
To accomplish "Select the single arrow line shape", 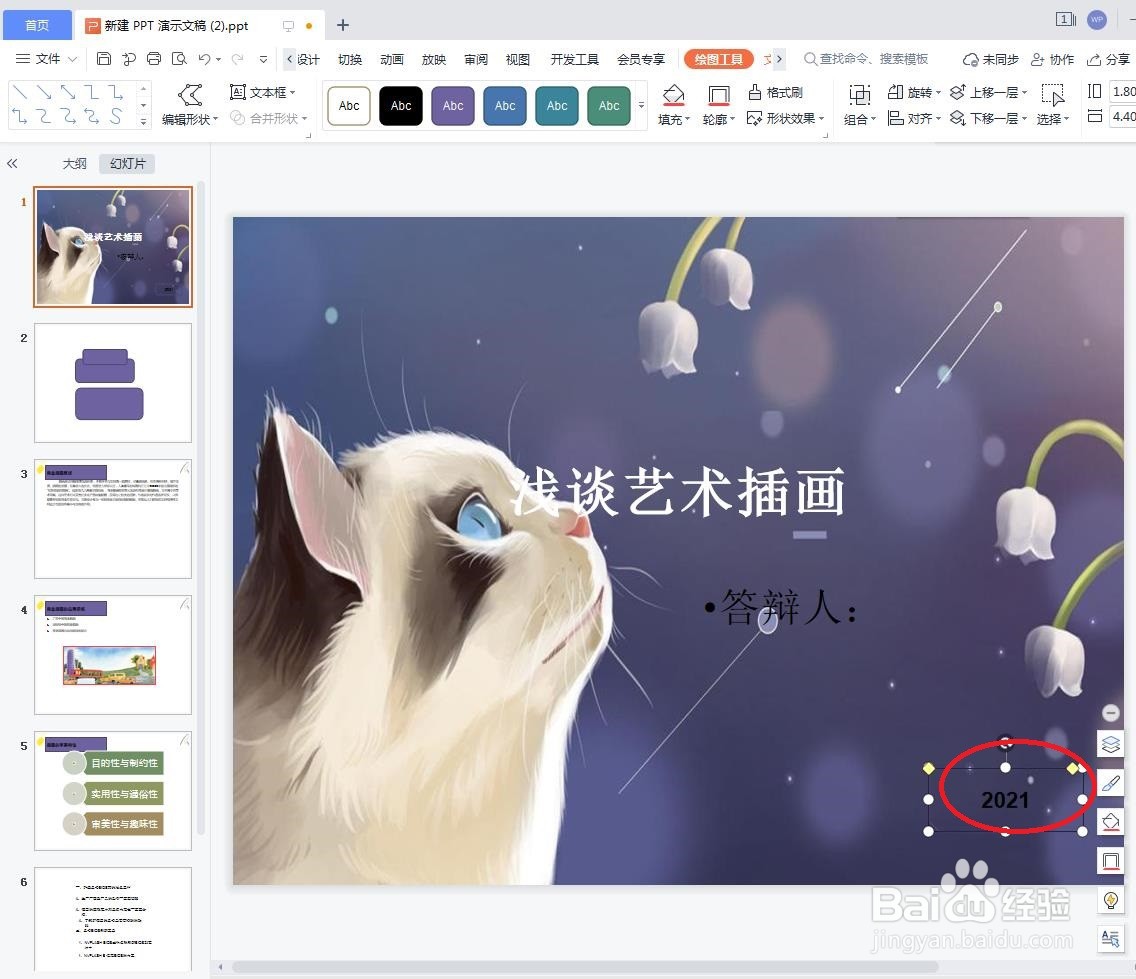I will pos(44,92).
